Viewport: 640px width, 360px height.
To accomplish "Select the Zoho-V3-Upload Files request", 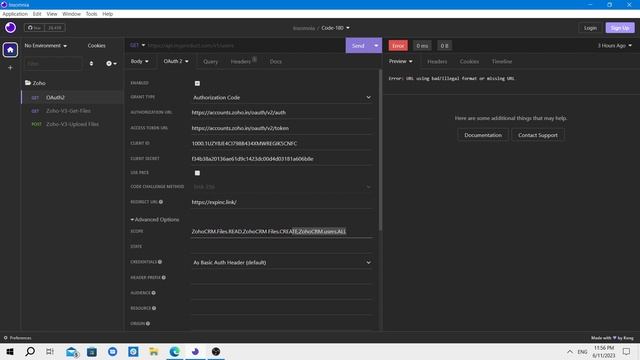I will tap(73, 124).
